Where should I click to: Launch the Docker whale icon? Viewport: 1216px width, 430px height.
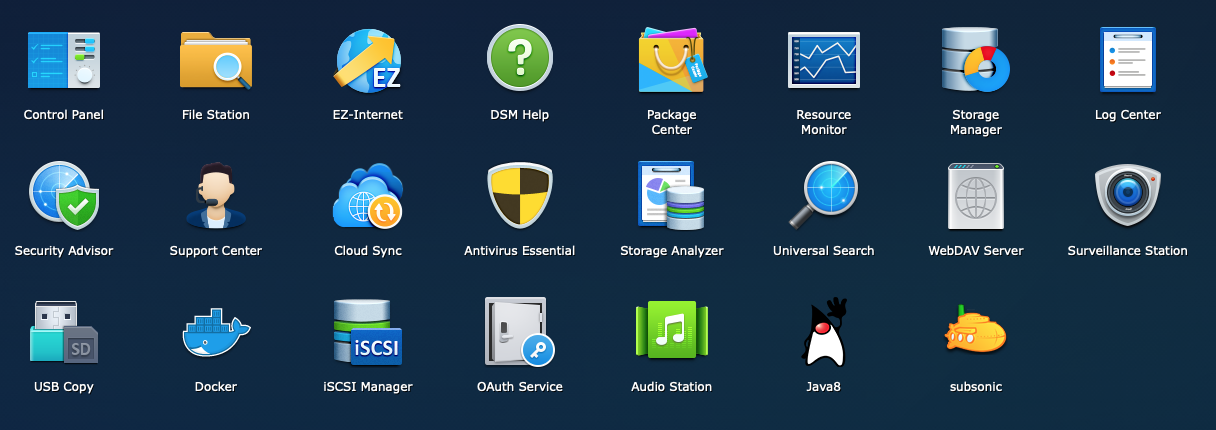click(x=216, y=332)
